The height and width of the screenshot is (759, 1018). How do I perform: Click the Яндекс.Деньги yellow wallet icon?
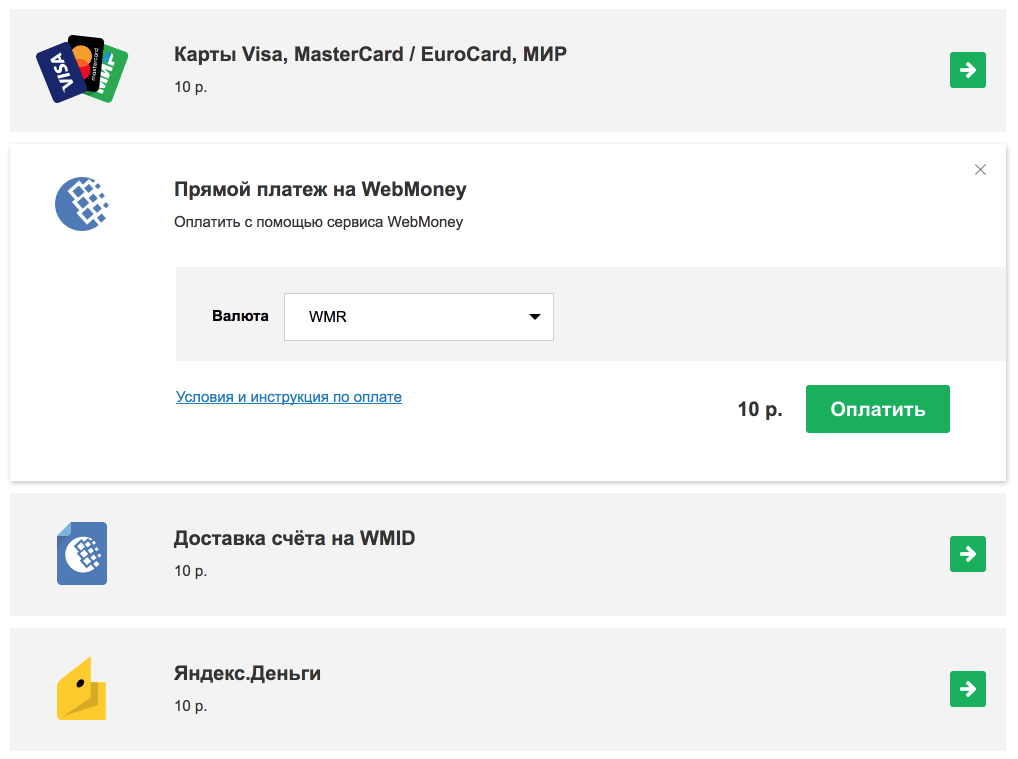pyautogui.click(x=82, y=688)
